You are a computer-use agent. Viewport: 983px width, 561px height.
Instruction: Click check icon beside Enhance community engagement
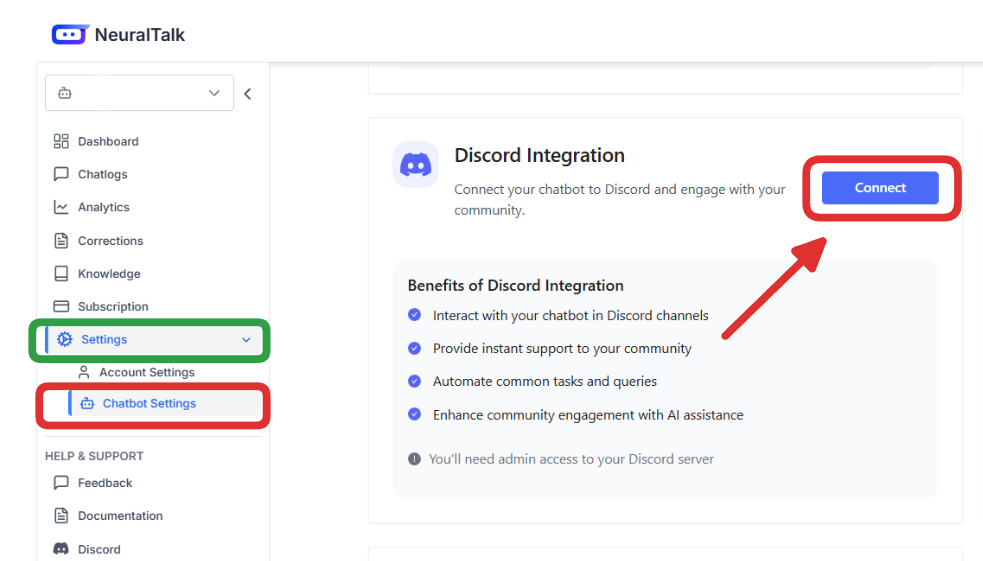414,414
